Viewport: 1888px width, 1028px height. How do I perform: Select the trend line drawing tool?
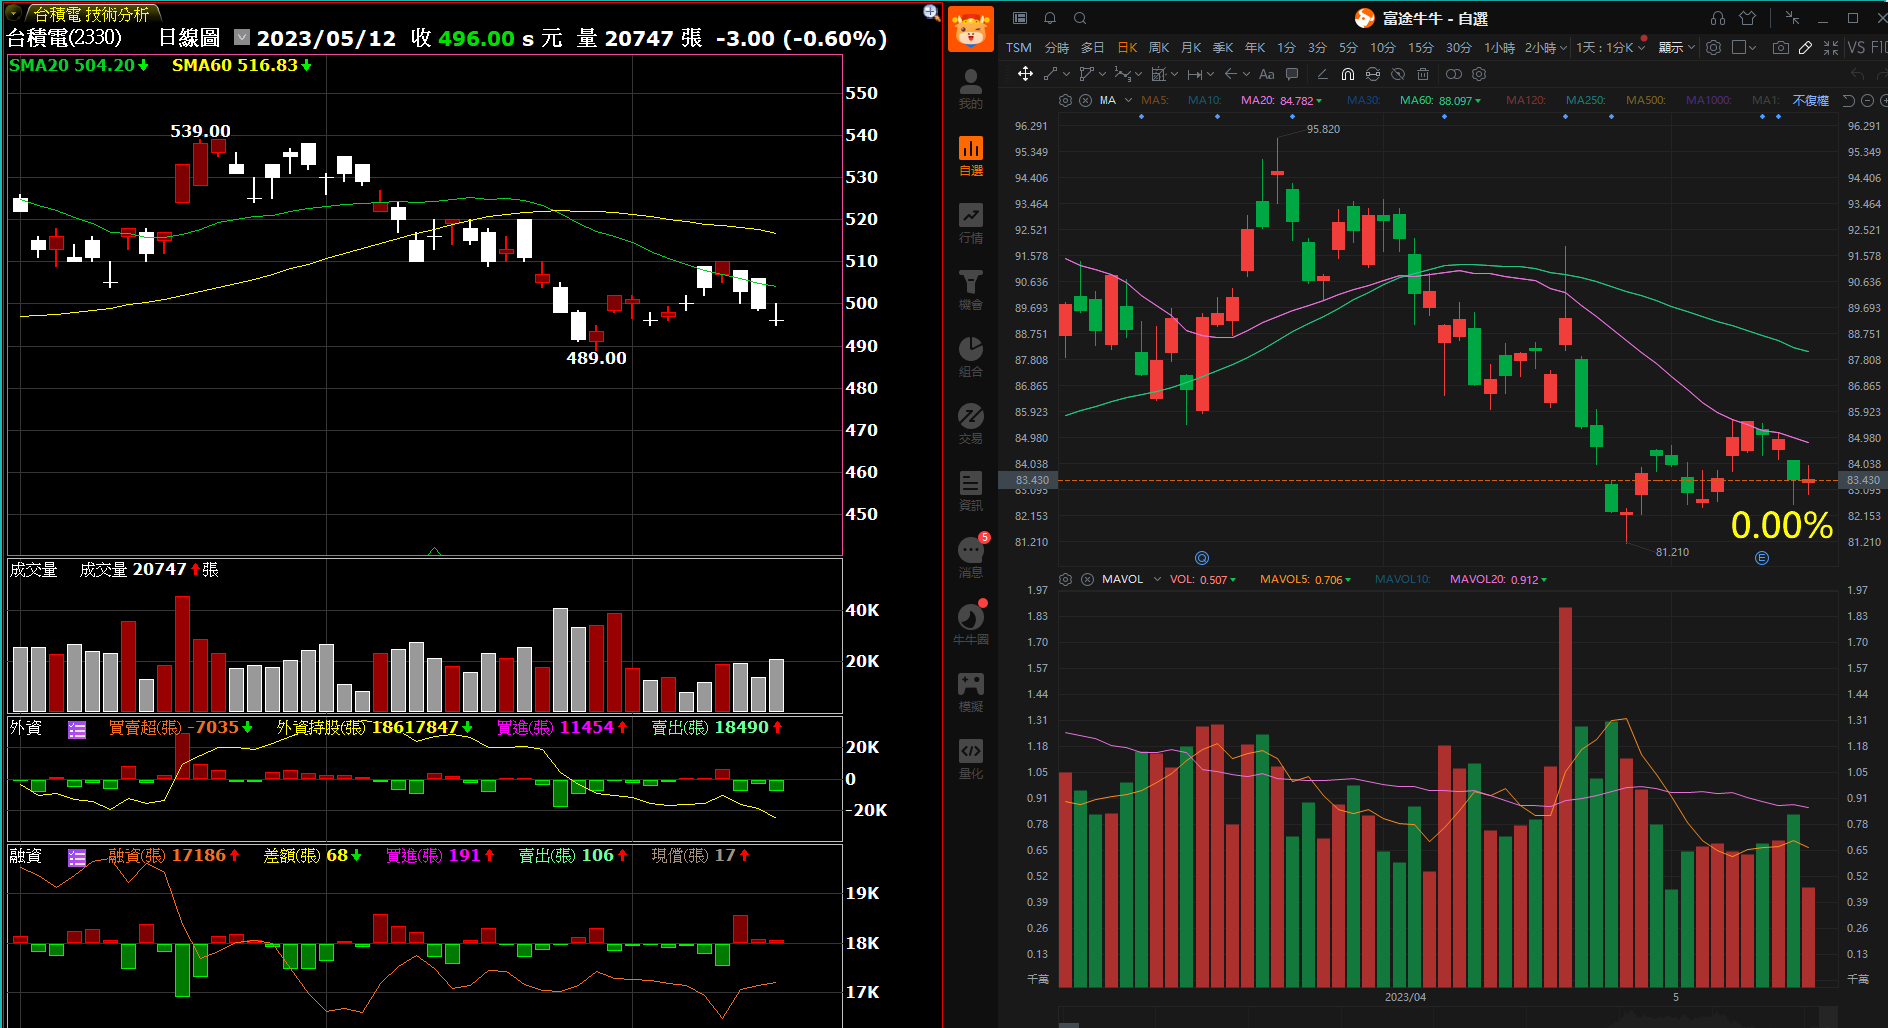(1050, 74)
